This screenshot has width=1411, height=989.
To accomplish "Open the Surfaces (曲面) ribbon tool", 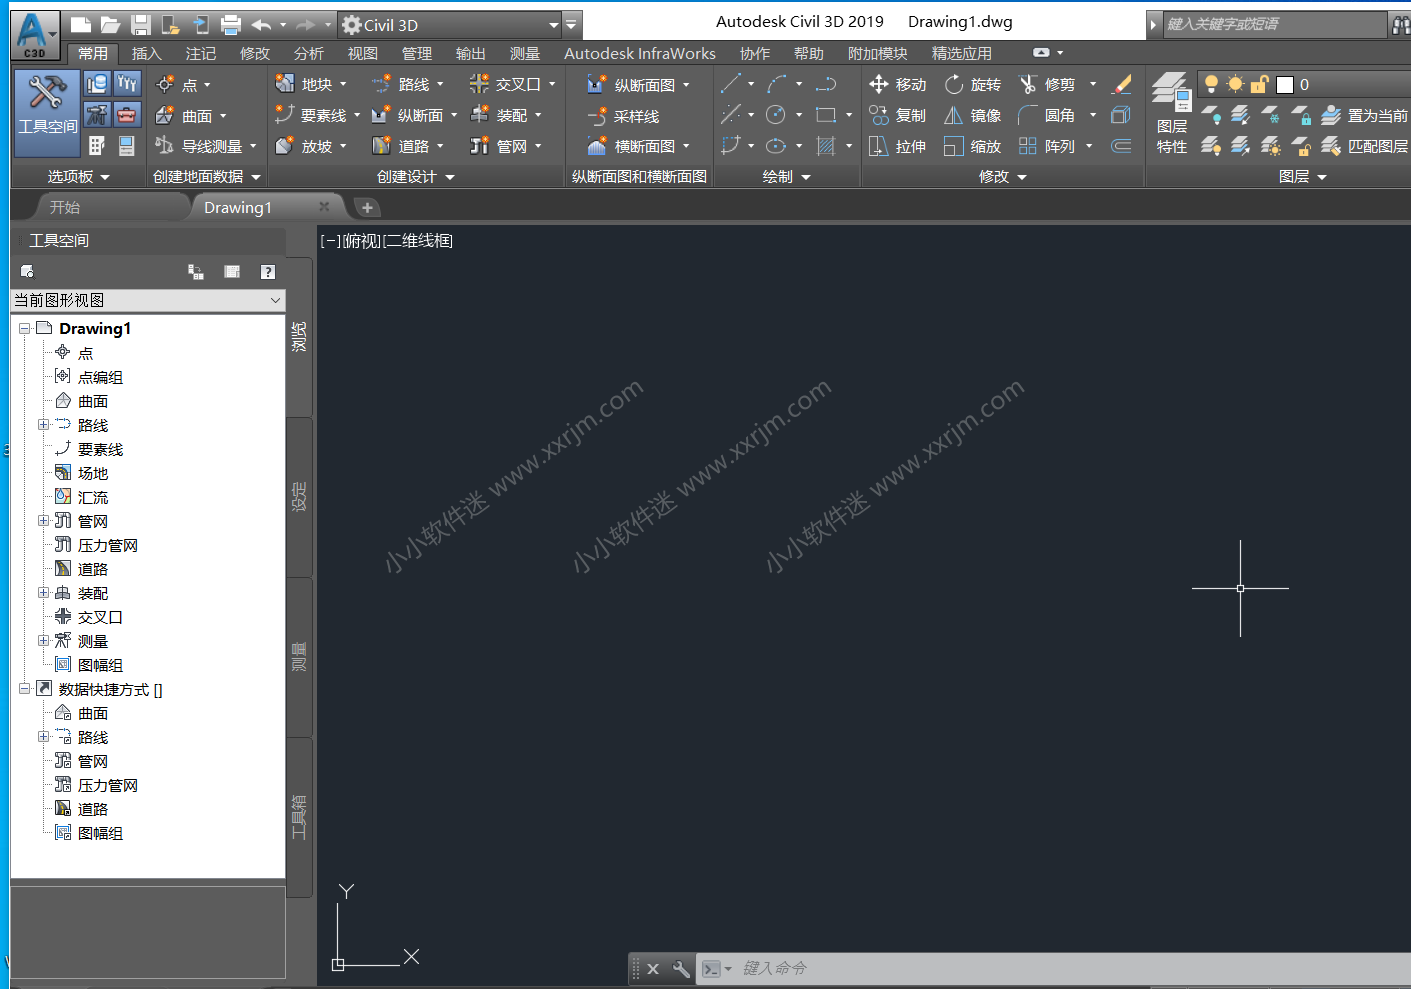I will [191, 116].
